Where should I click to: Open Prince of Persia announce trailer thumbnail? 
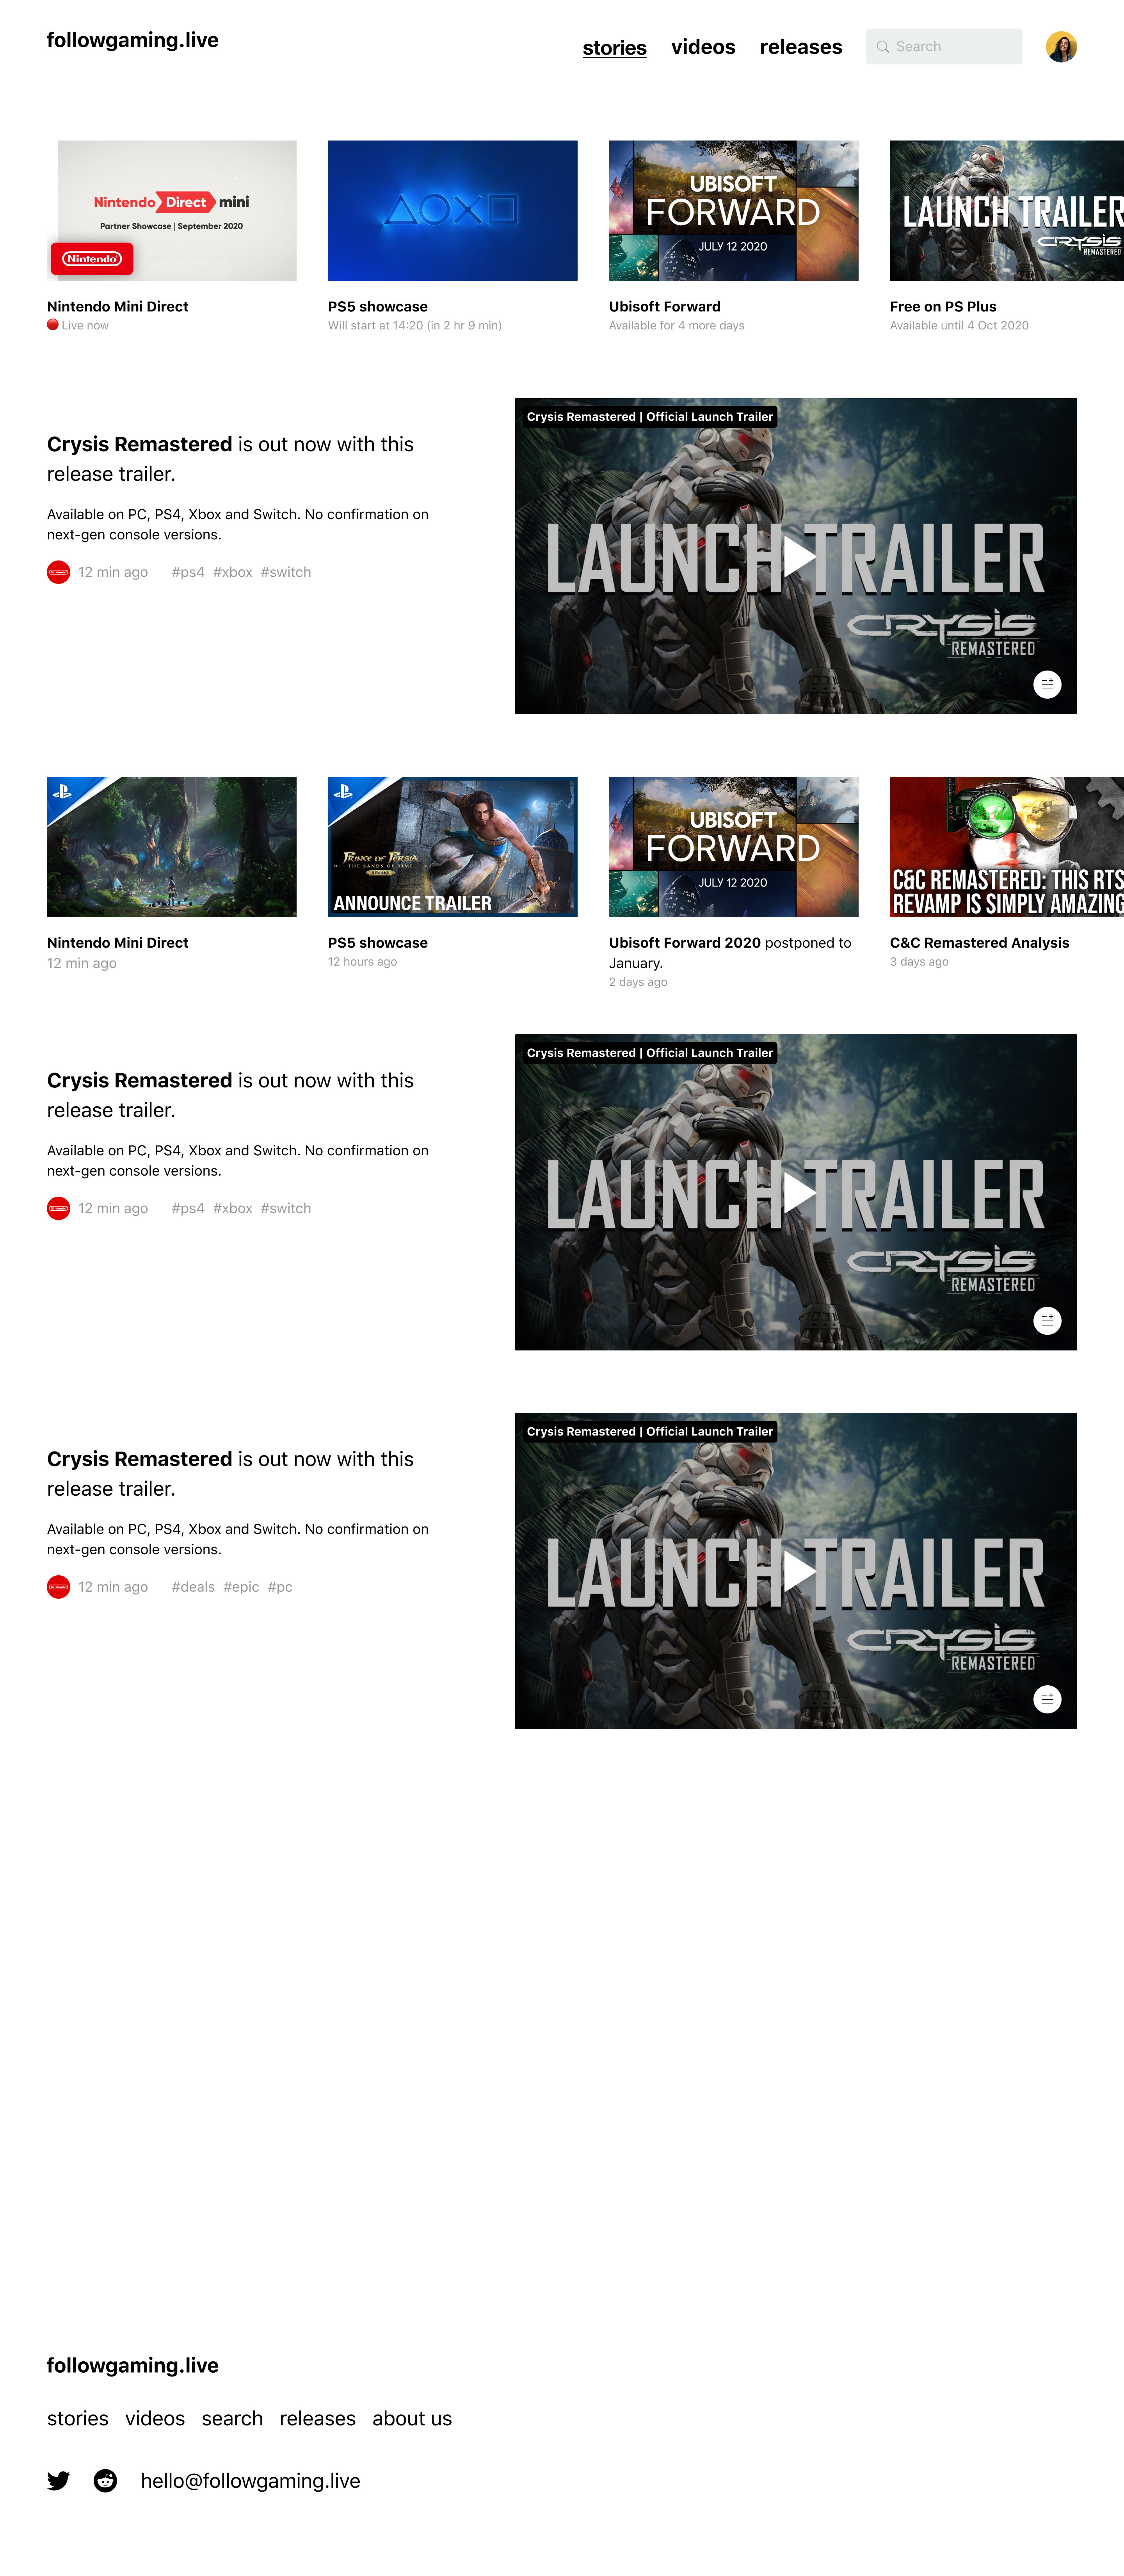pos(453,847)
